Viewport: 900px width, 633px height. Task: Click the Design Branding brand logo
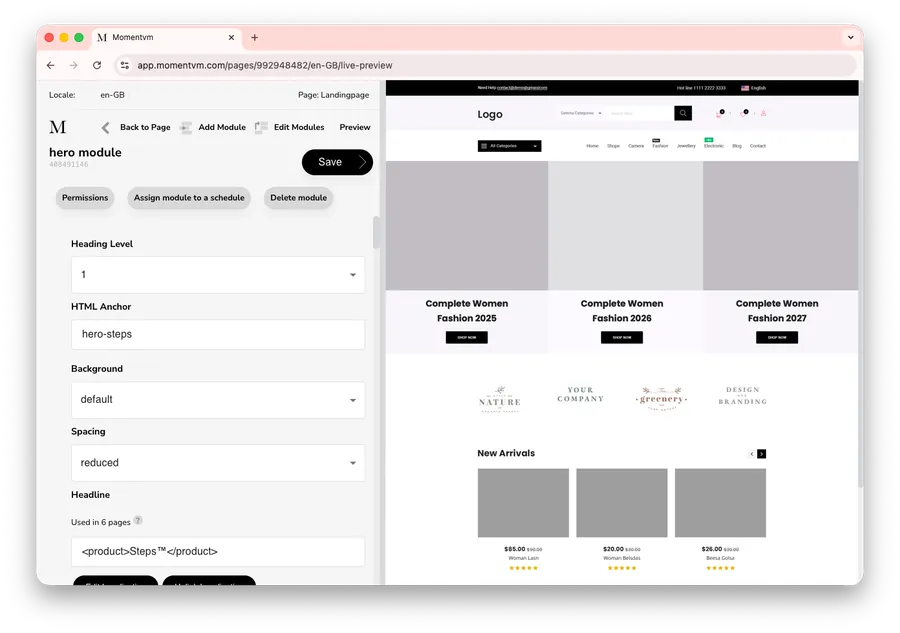(742, 395)
